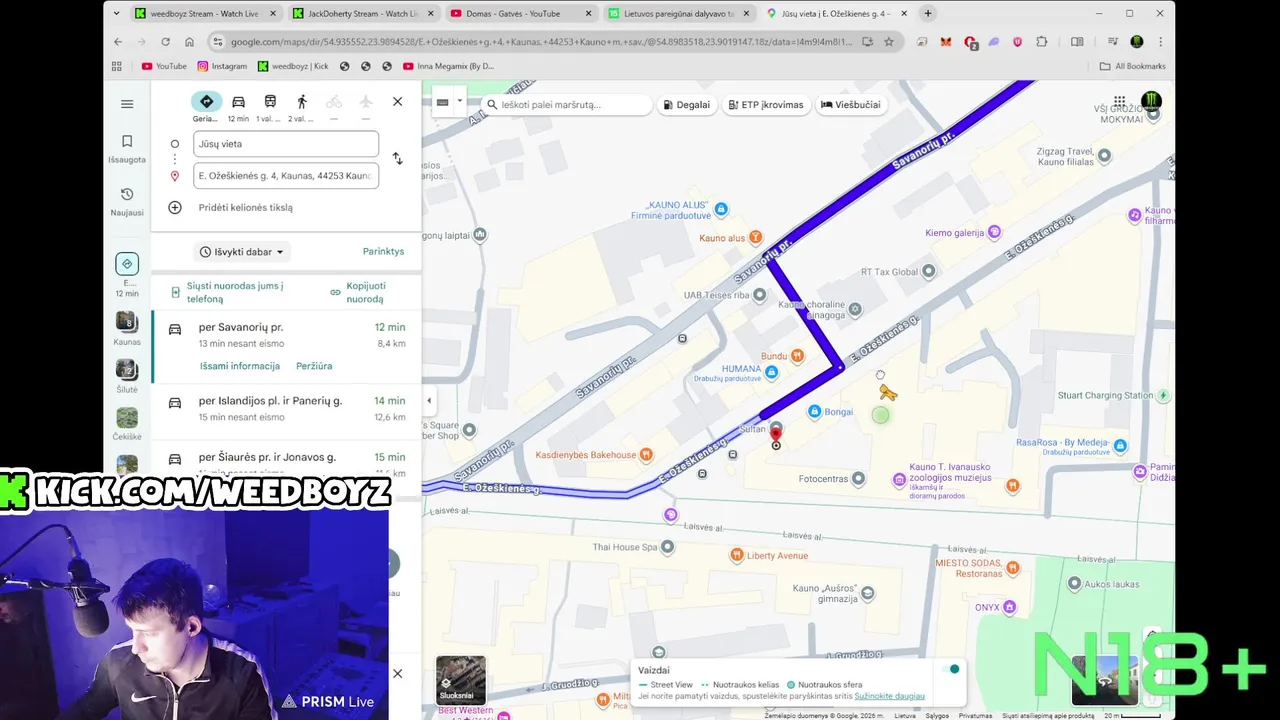
Task: Open Parinktys route options
Action: click(383, 252)
